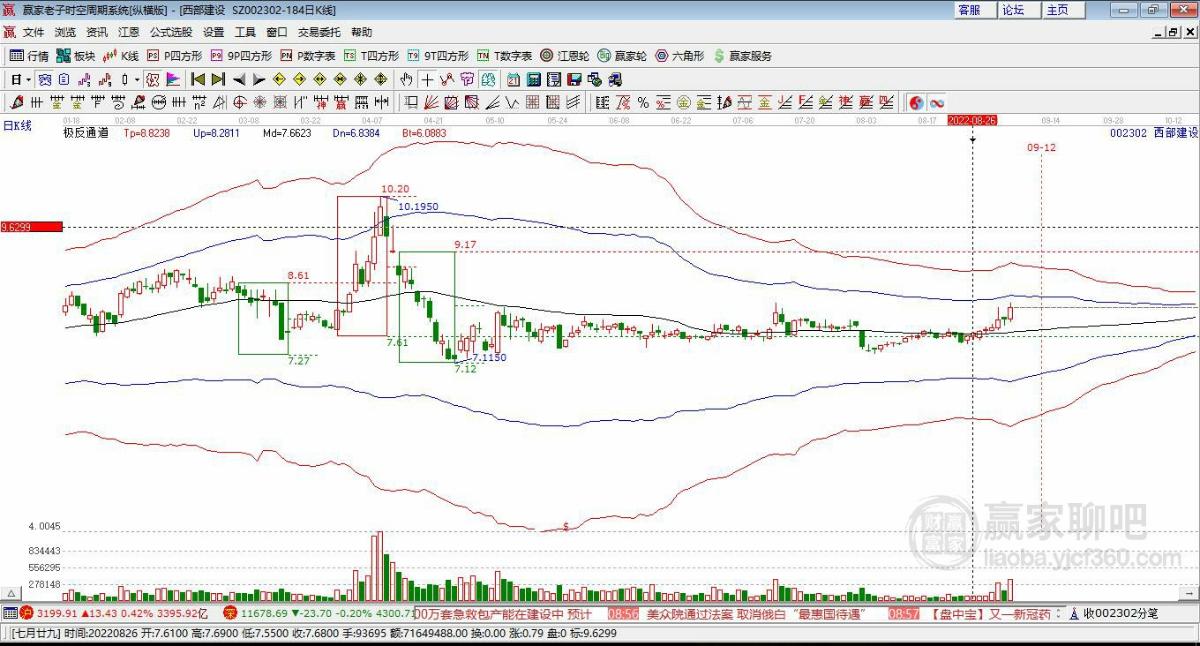Viewport: 1200px width, 646px height.
Task: Click the save floppy disk icon
Action: coord(574,79)
